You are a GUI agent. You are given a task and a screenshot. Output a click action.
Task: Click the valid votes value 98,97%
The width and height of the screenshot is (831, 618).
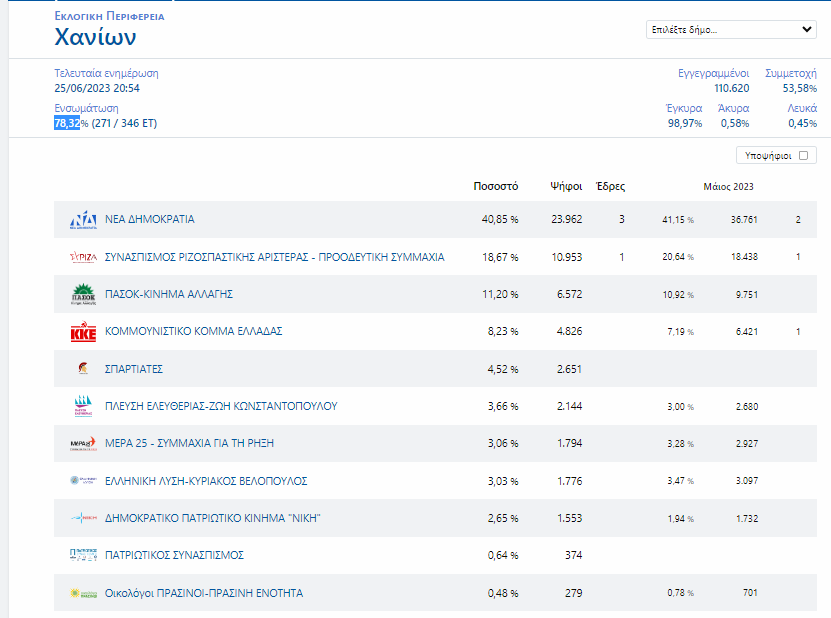[685, 123]
